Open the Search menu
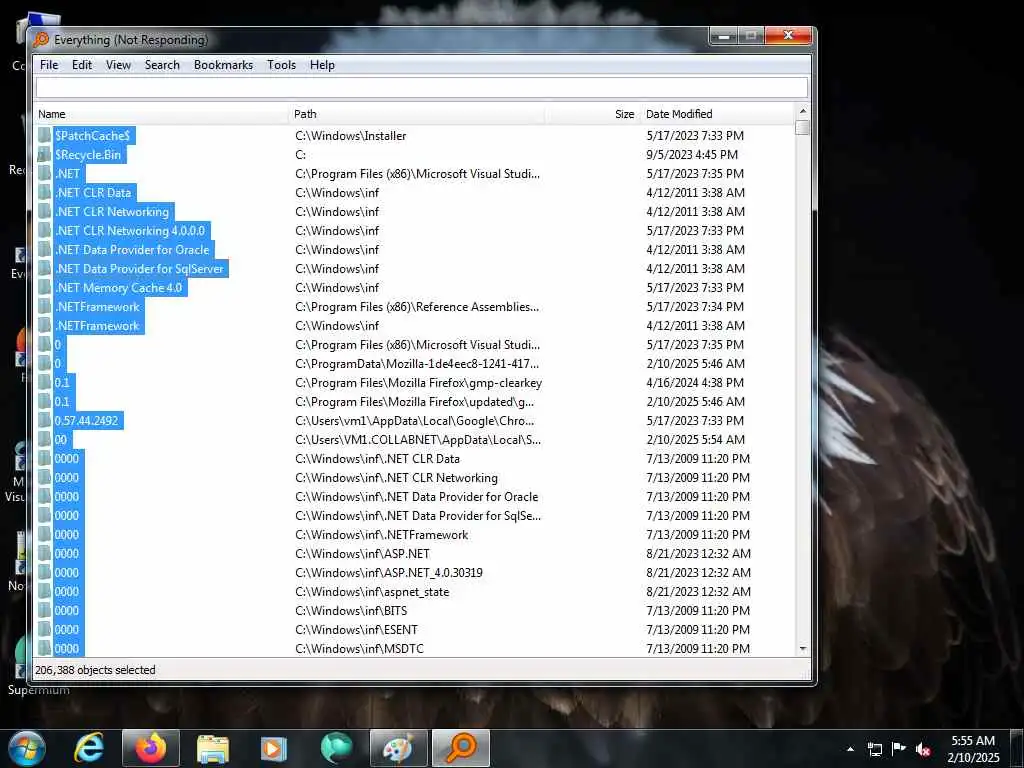 pos(162,65)
